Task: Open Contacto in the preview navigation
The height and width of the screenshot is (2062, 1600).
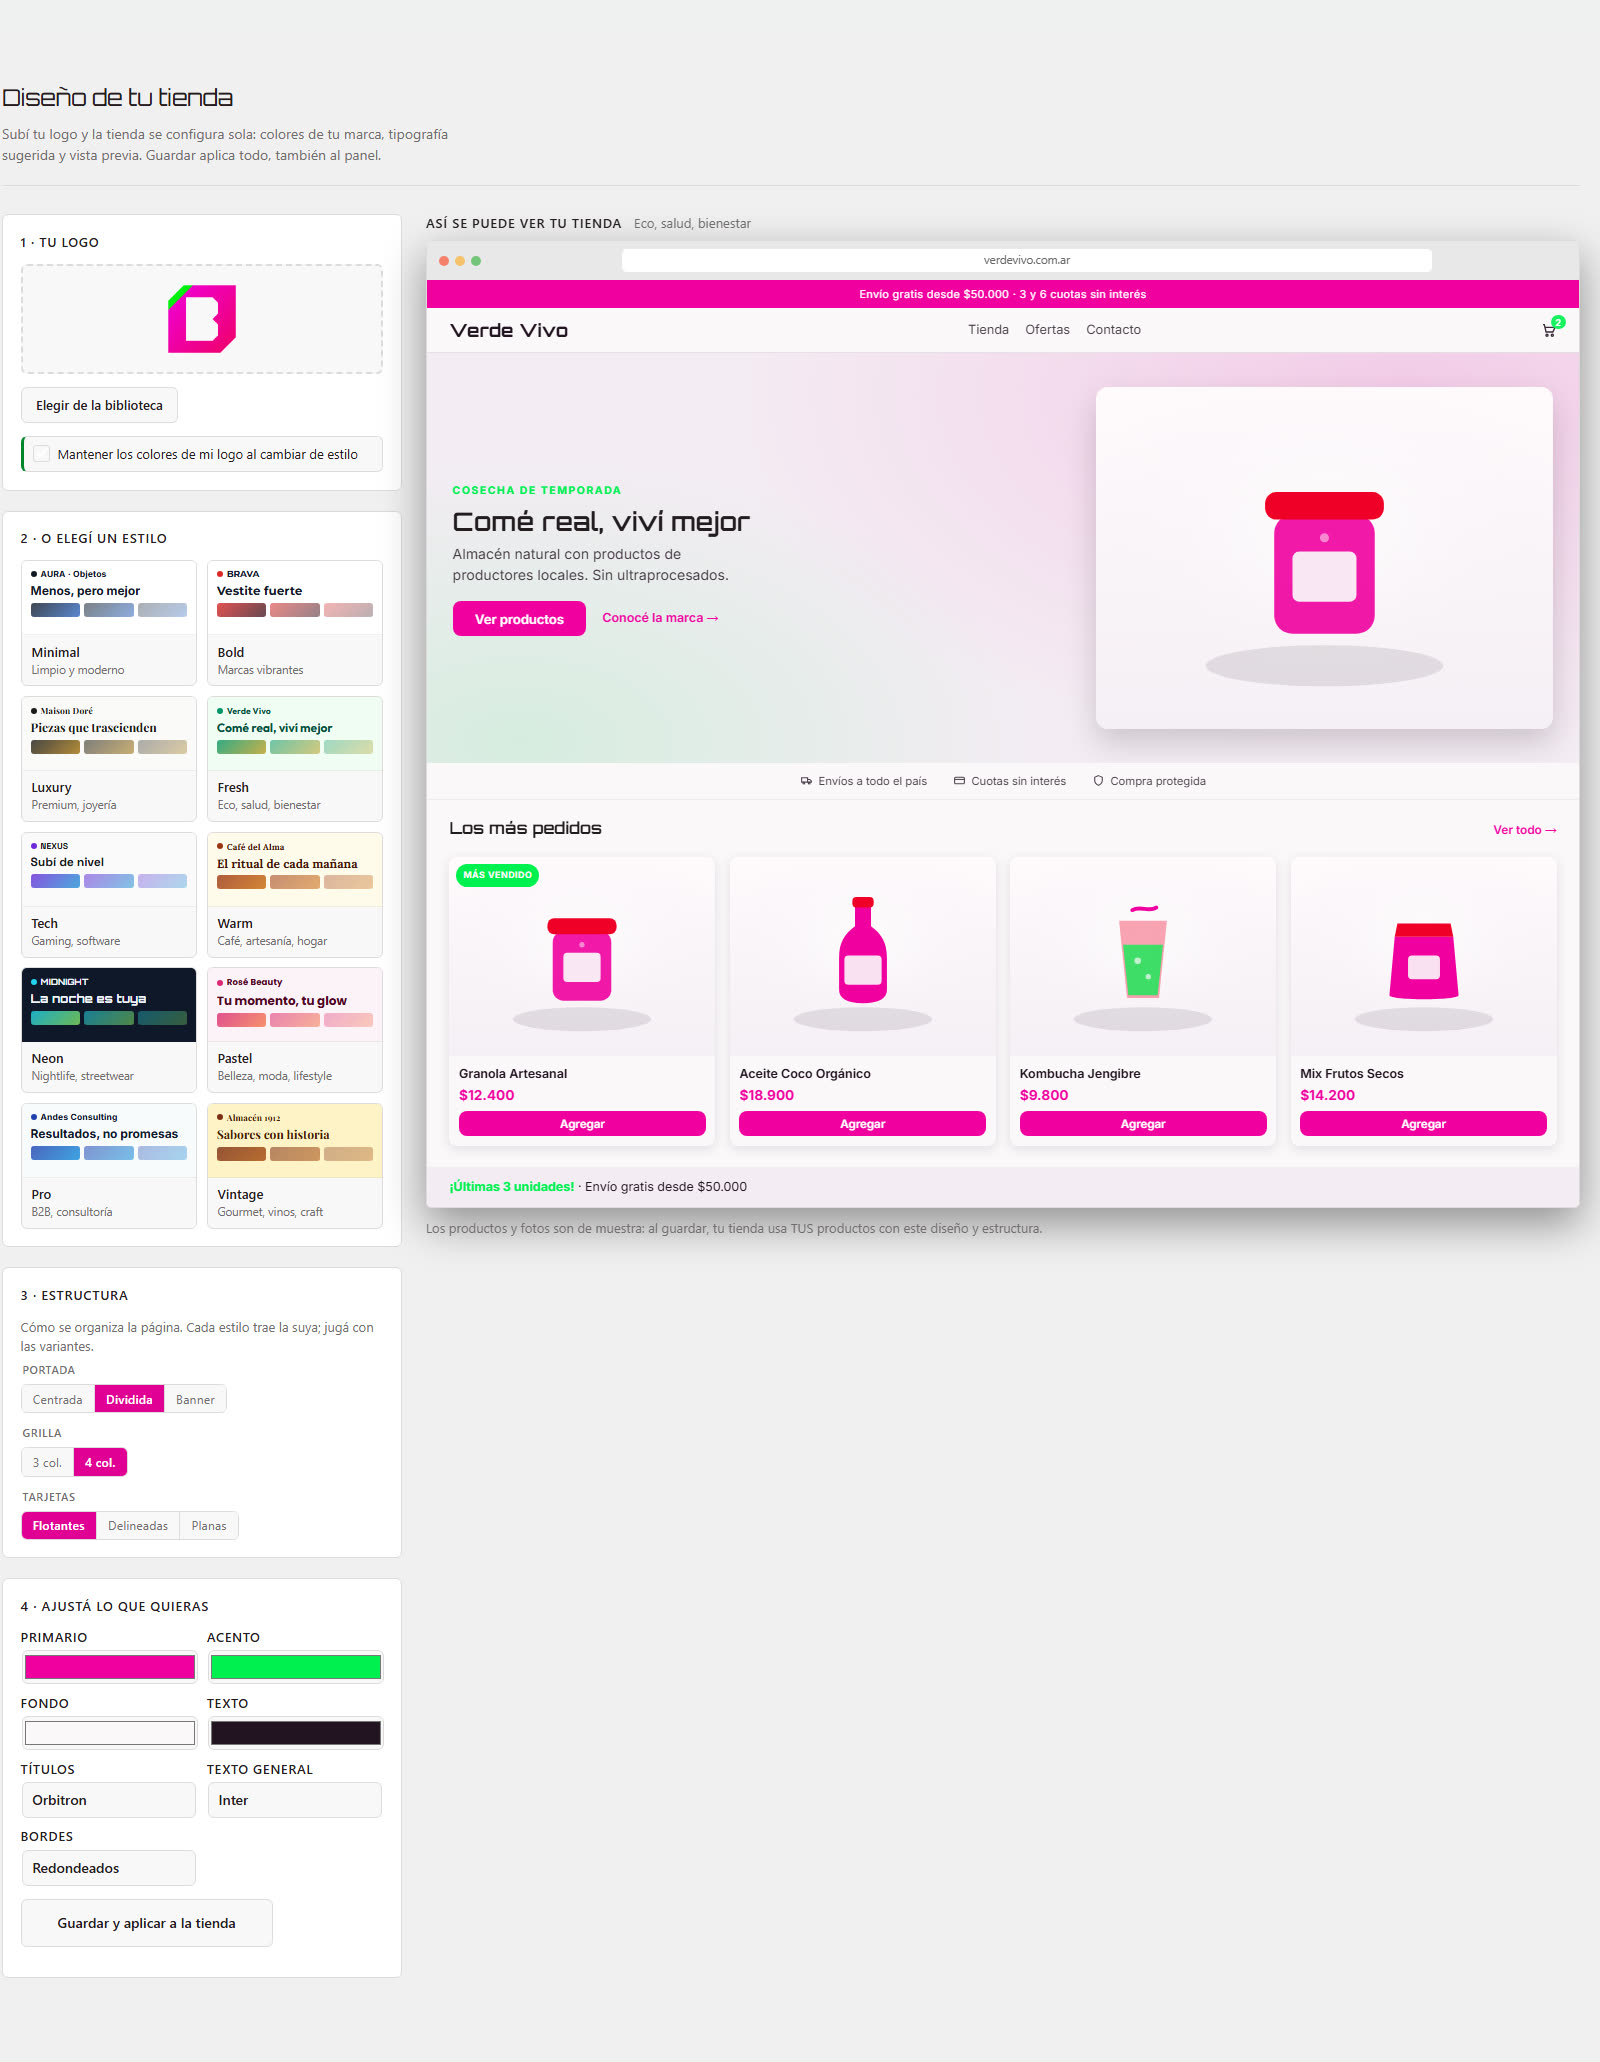Action: (1113, 330)
